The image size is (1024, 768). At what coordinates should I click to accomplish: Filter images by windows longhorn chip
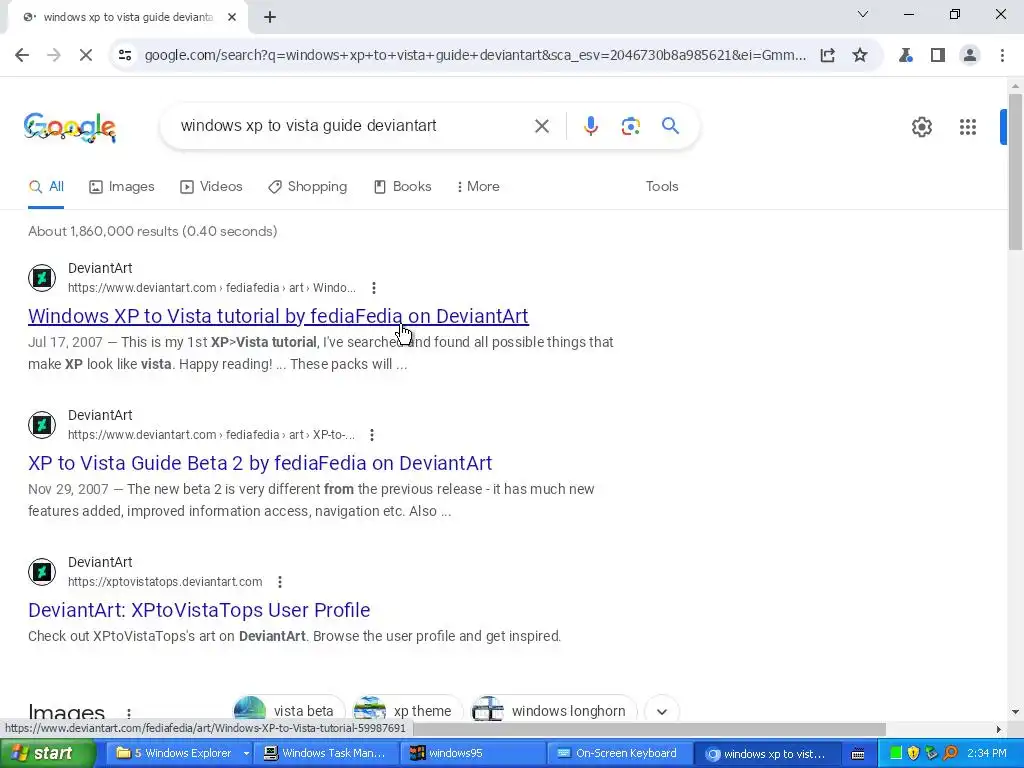click(553, 711)
